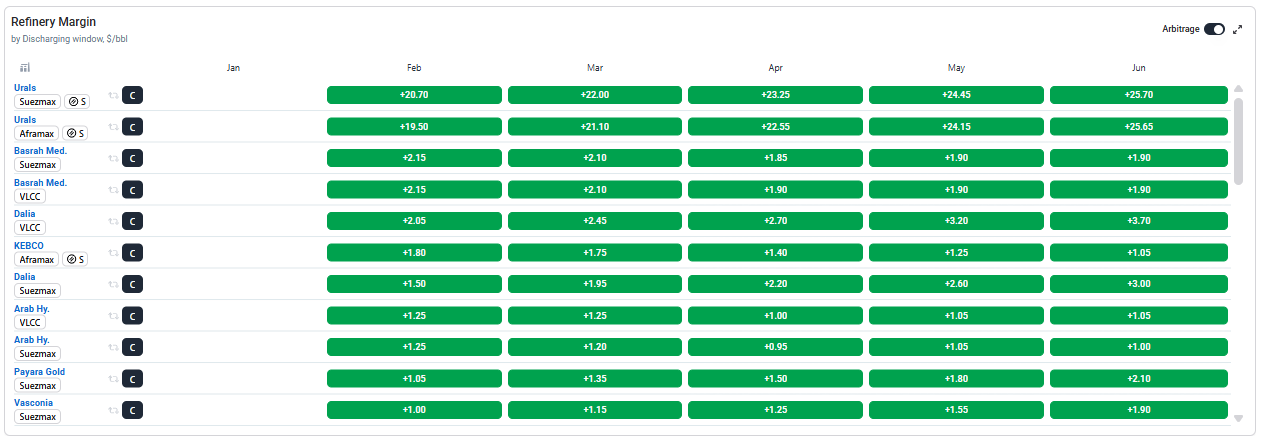Toggle the Arbitrage switch
The height and width of the screenshot is (439, 1261).
[x=1214, y=29]
